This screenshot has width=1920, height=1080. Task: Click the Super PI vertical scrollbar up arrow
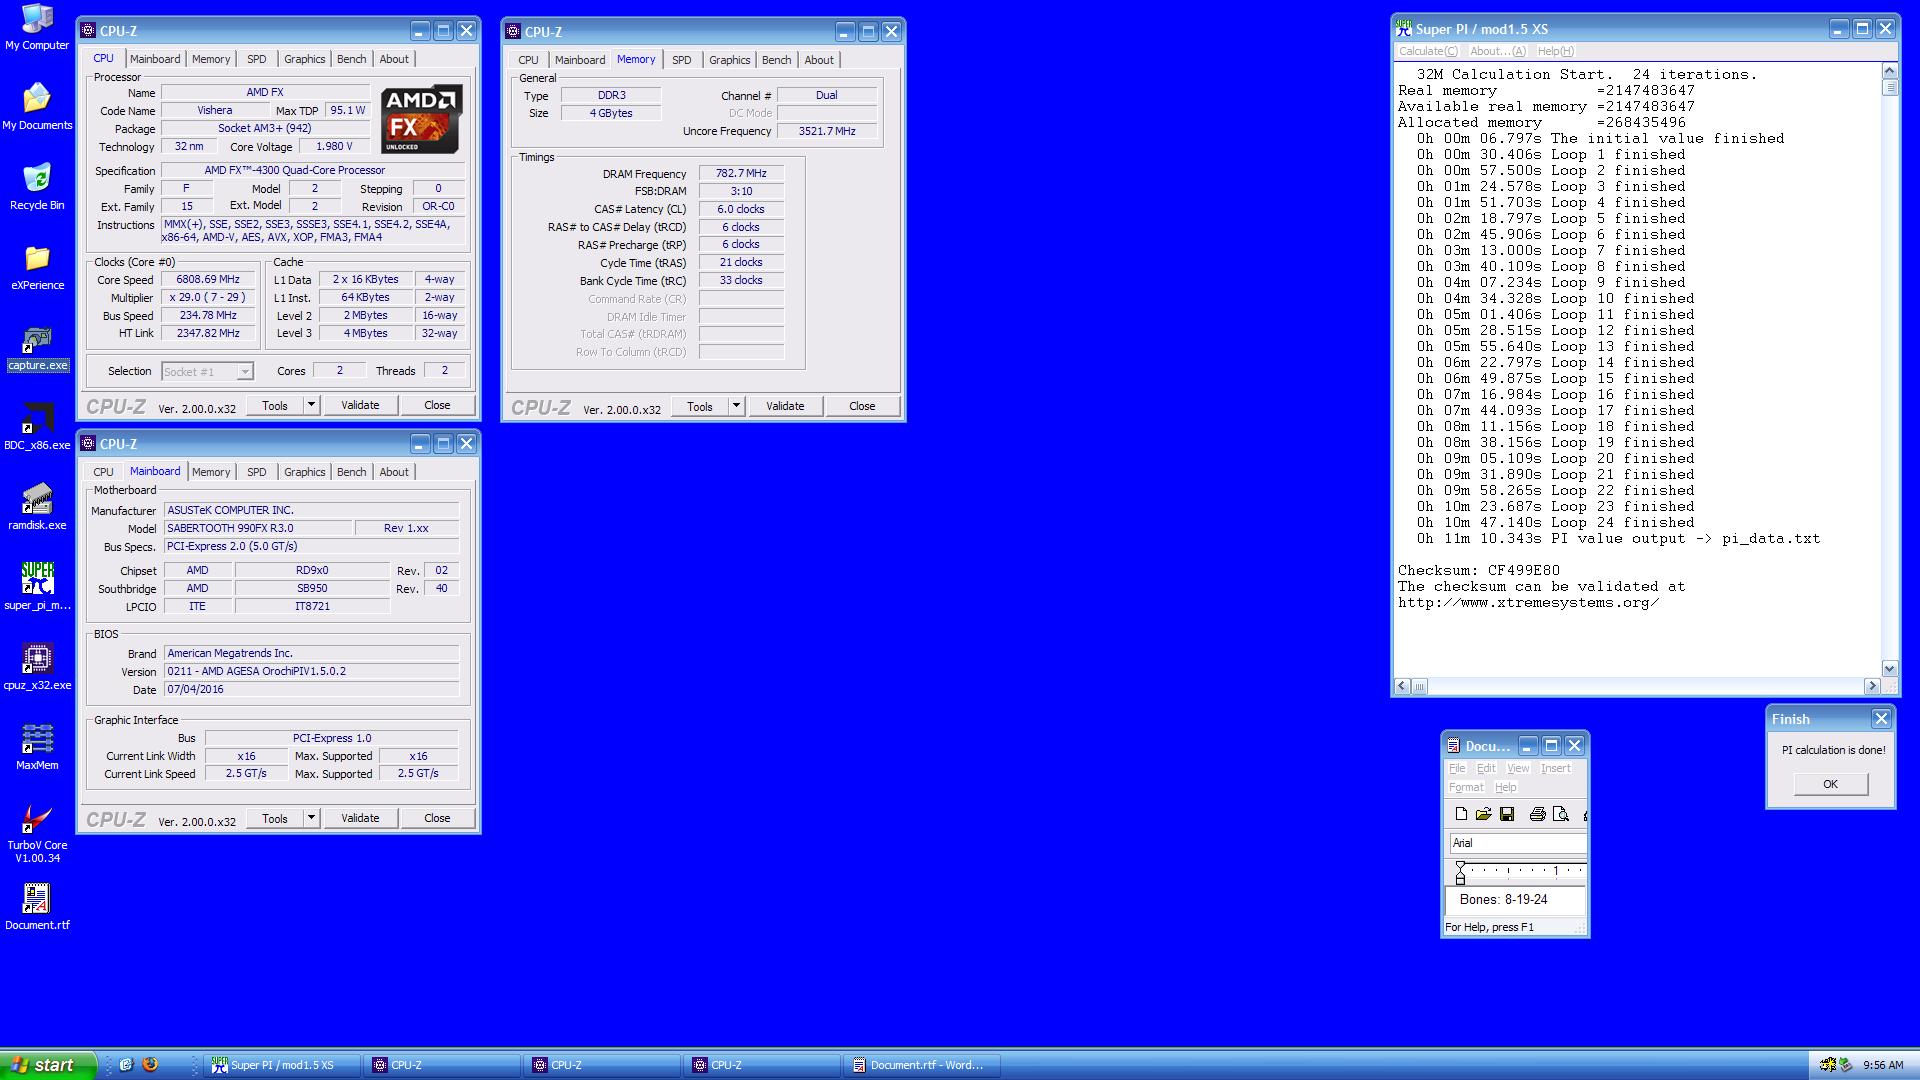(x=1889, y=71)
